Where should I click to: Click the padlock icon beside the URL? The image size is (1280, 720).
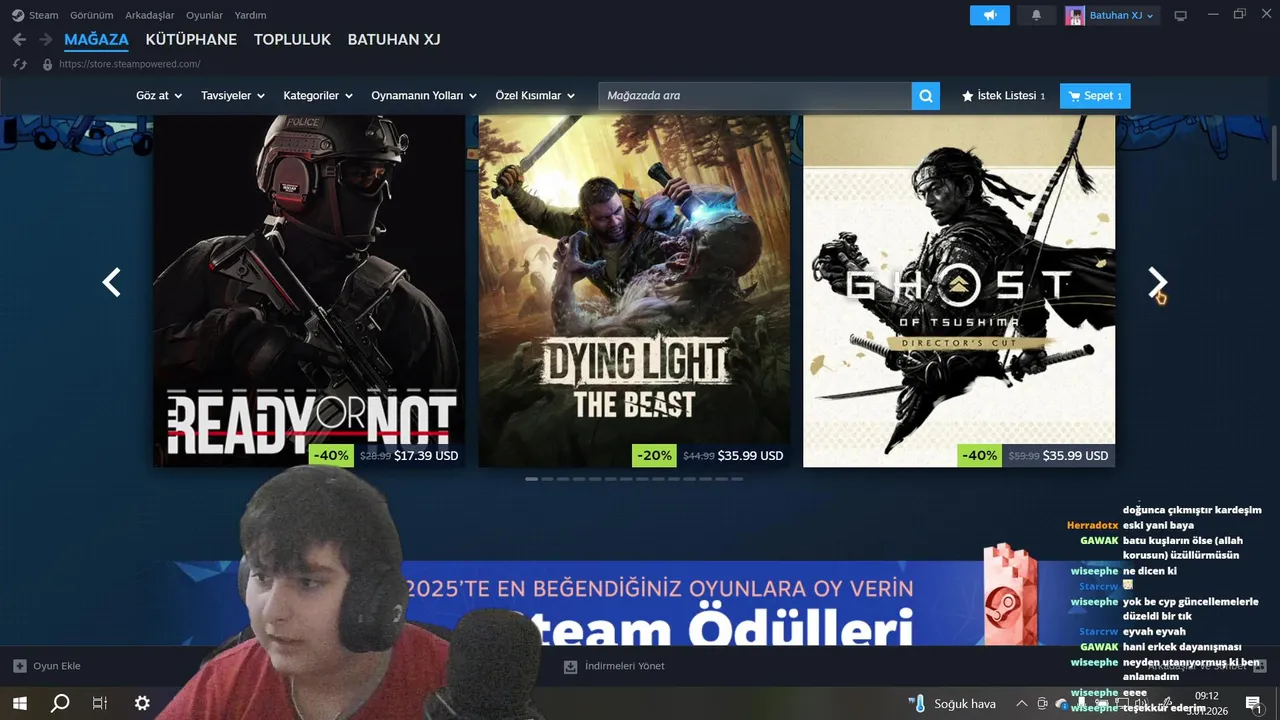(47, 64)
